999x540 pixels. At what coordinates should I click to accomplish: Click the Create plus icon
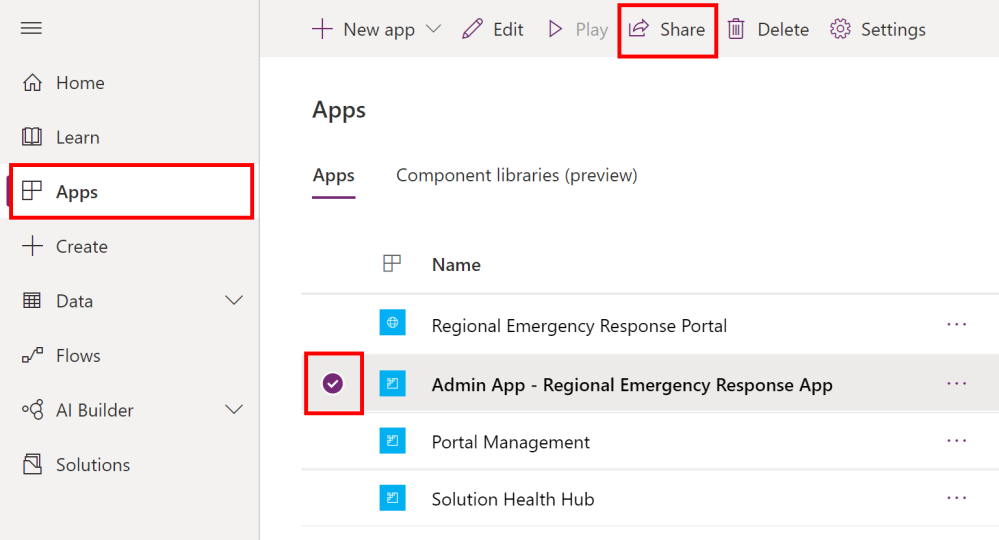click(32, 246)
